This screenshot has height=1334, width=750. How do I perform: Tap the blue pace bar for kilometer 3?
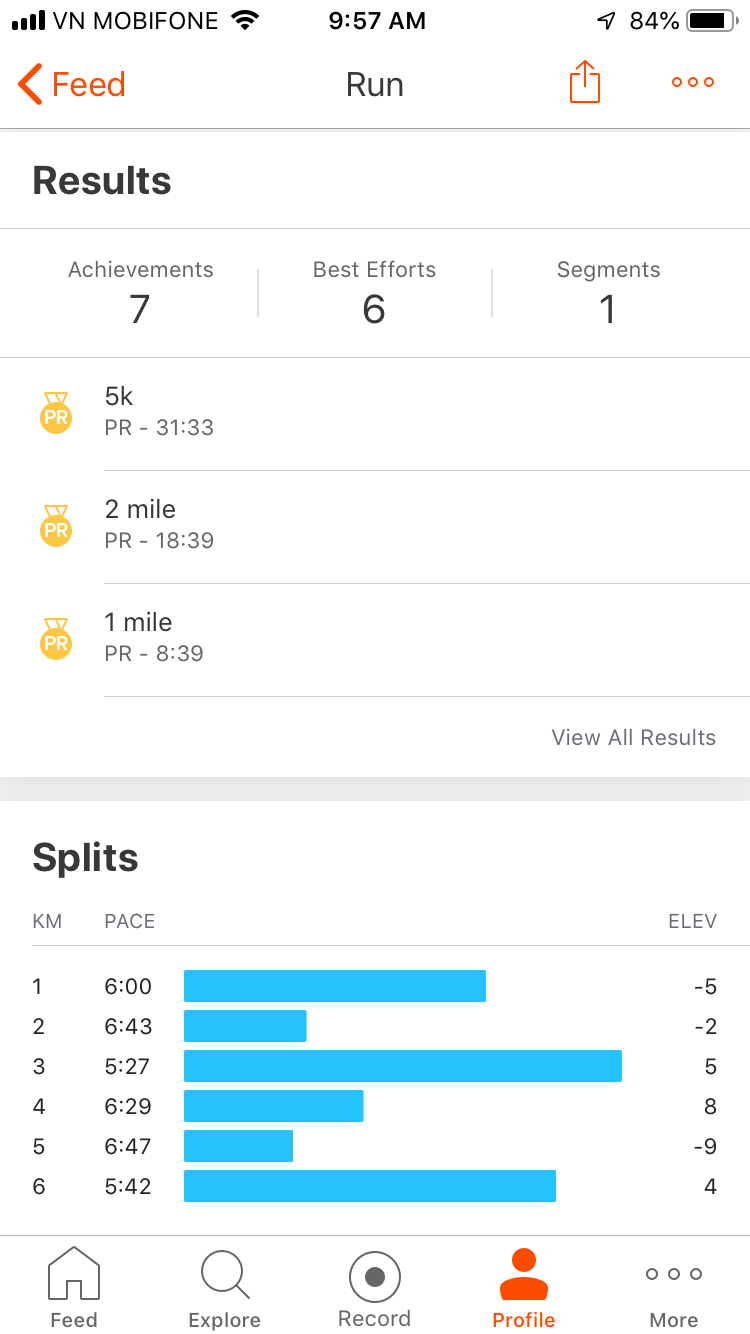pyautogui.click(x=403, y=1066)
